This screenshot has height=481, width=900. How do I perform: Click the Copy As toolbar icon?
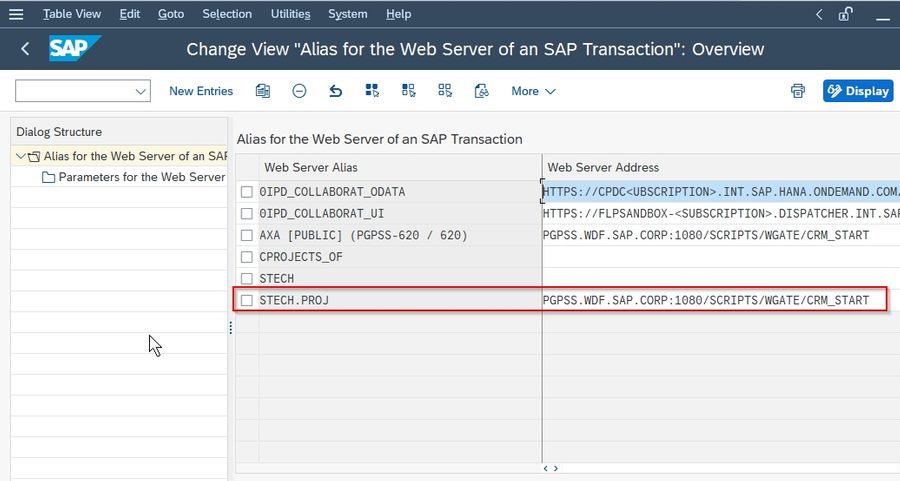[x=263, y=91]
